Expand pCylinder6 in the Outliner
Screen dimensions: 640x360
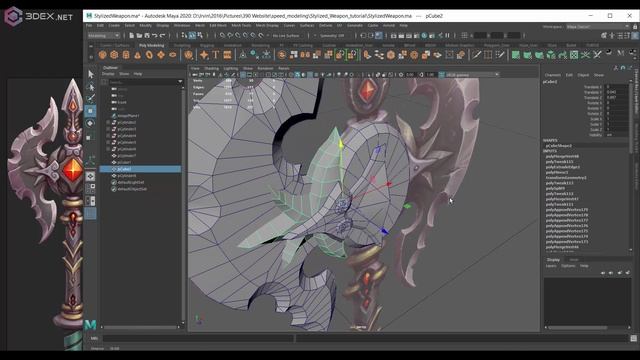(108, 149)
